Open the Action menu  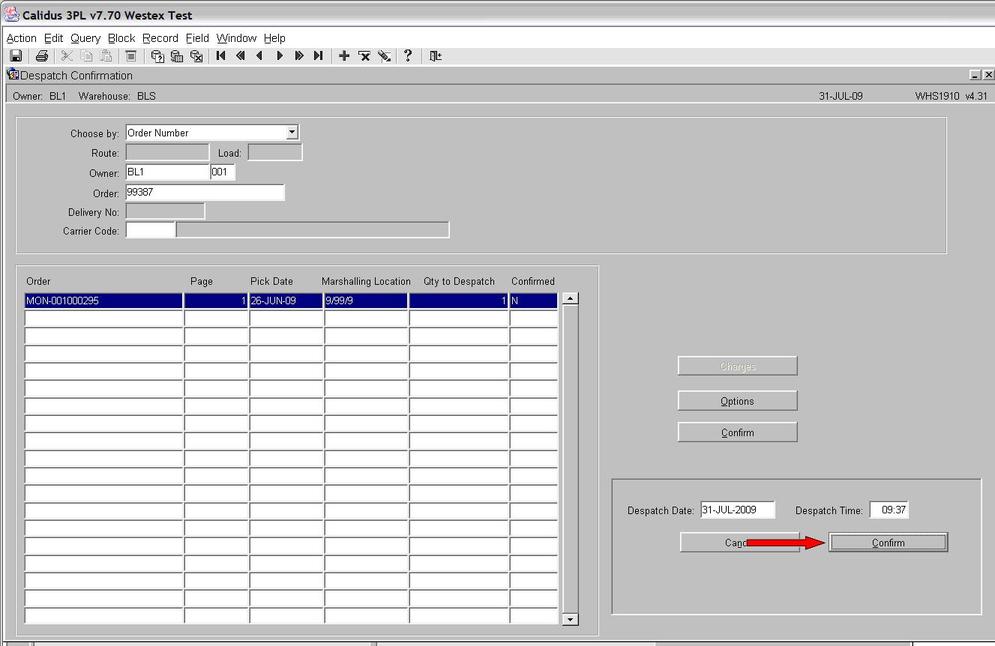pos(21,38)
